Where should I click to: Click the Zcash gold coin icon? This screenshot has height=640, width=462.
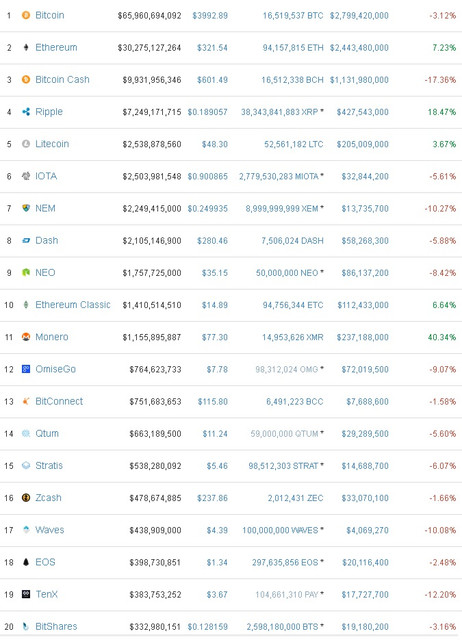click(x=26, y=498)
